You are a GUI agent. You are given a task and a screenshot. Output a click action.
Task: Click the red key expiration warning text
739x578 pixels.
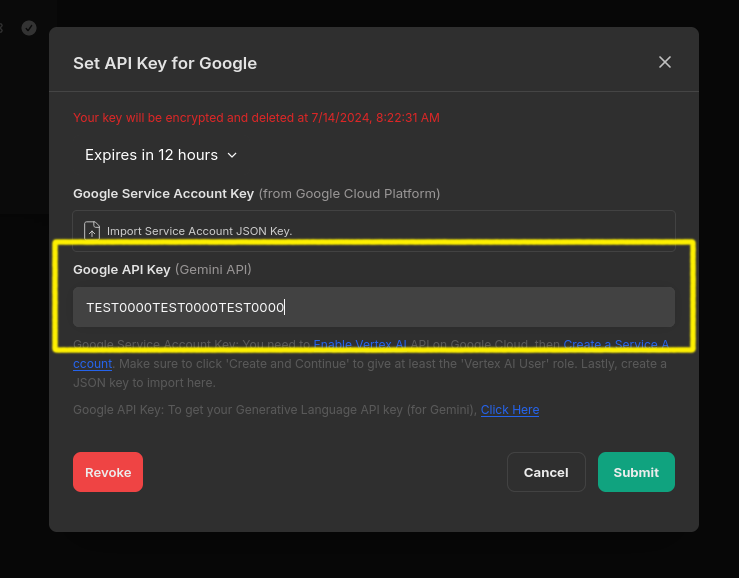click(x=256, y=118)
